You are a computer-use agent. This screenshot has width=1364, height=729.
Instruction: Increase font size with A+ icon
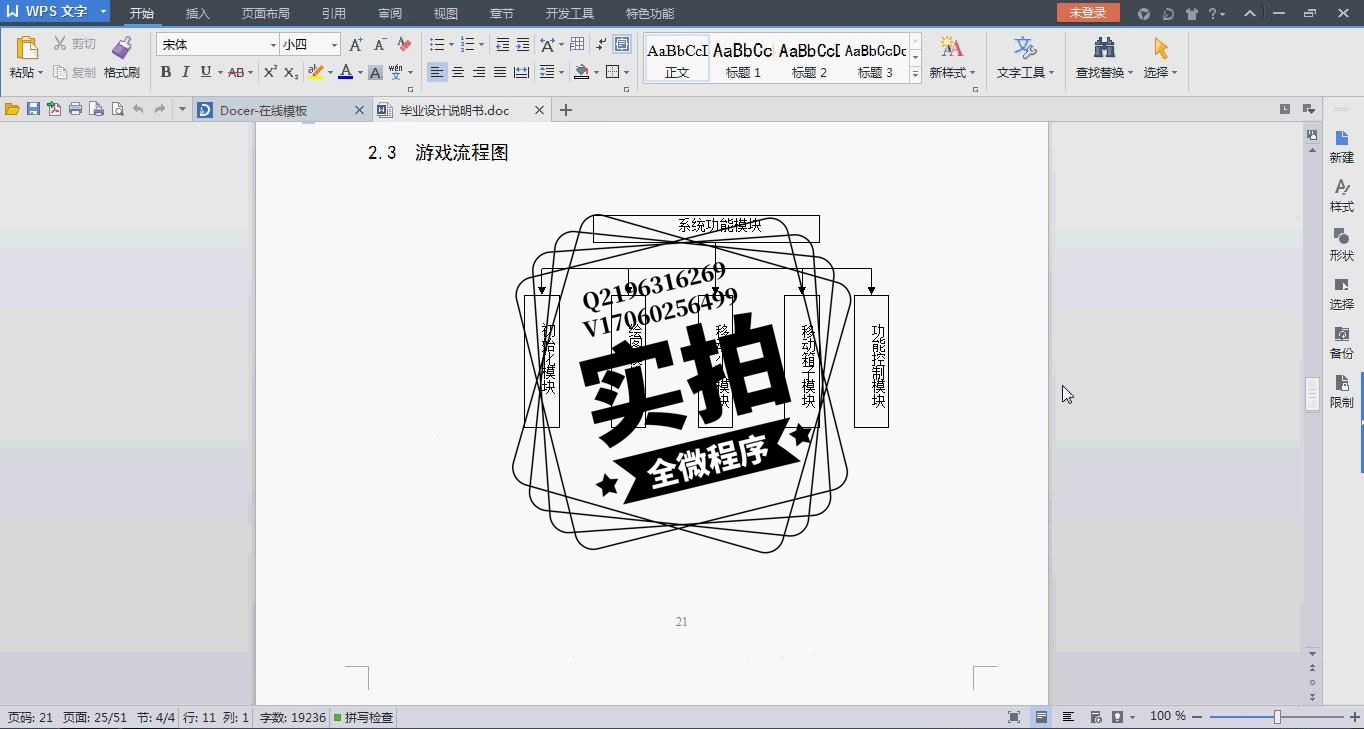(356, 45)
